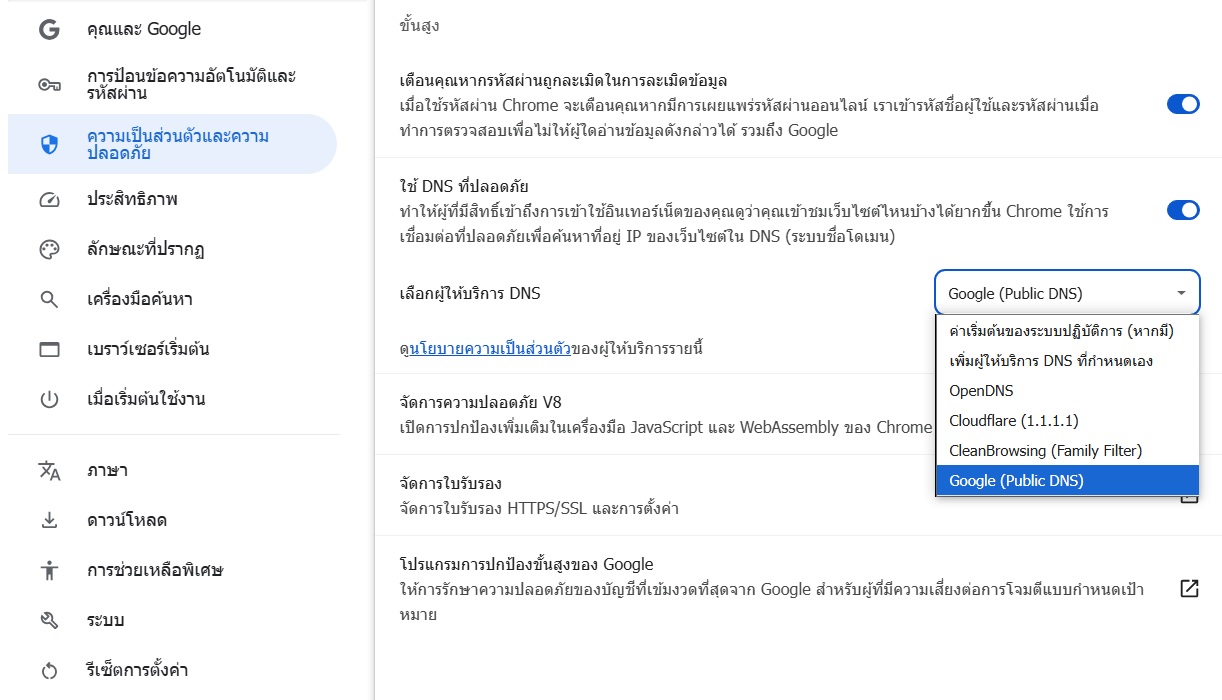The height and width of the screenshot is (700, 1222).
Task: Click the ใช้ DNS ที่ปลอดภัย title text
Action: pyautogui.click(x=464, y=186)
